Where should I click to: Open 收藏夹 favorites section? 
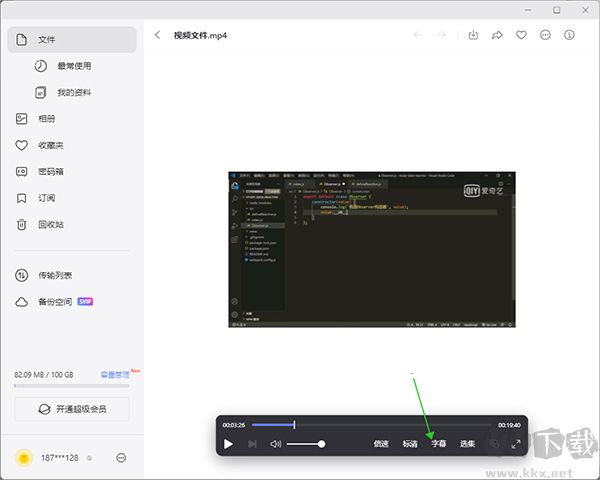[51, 145]
